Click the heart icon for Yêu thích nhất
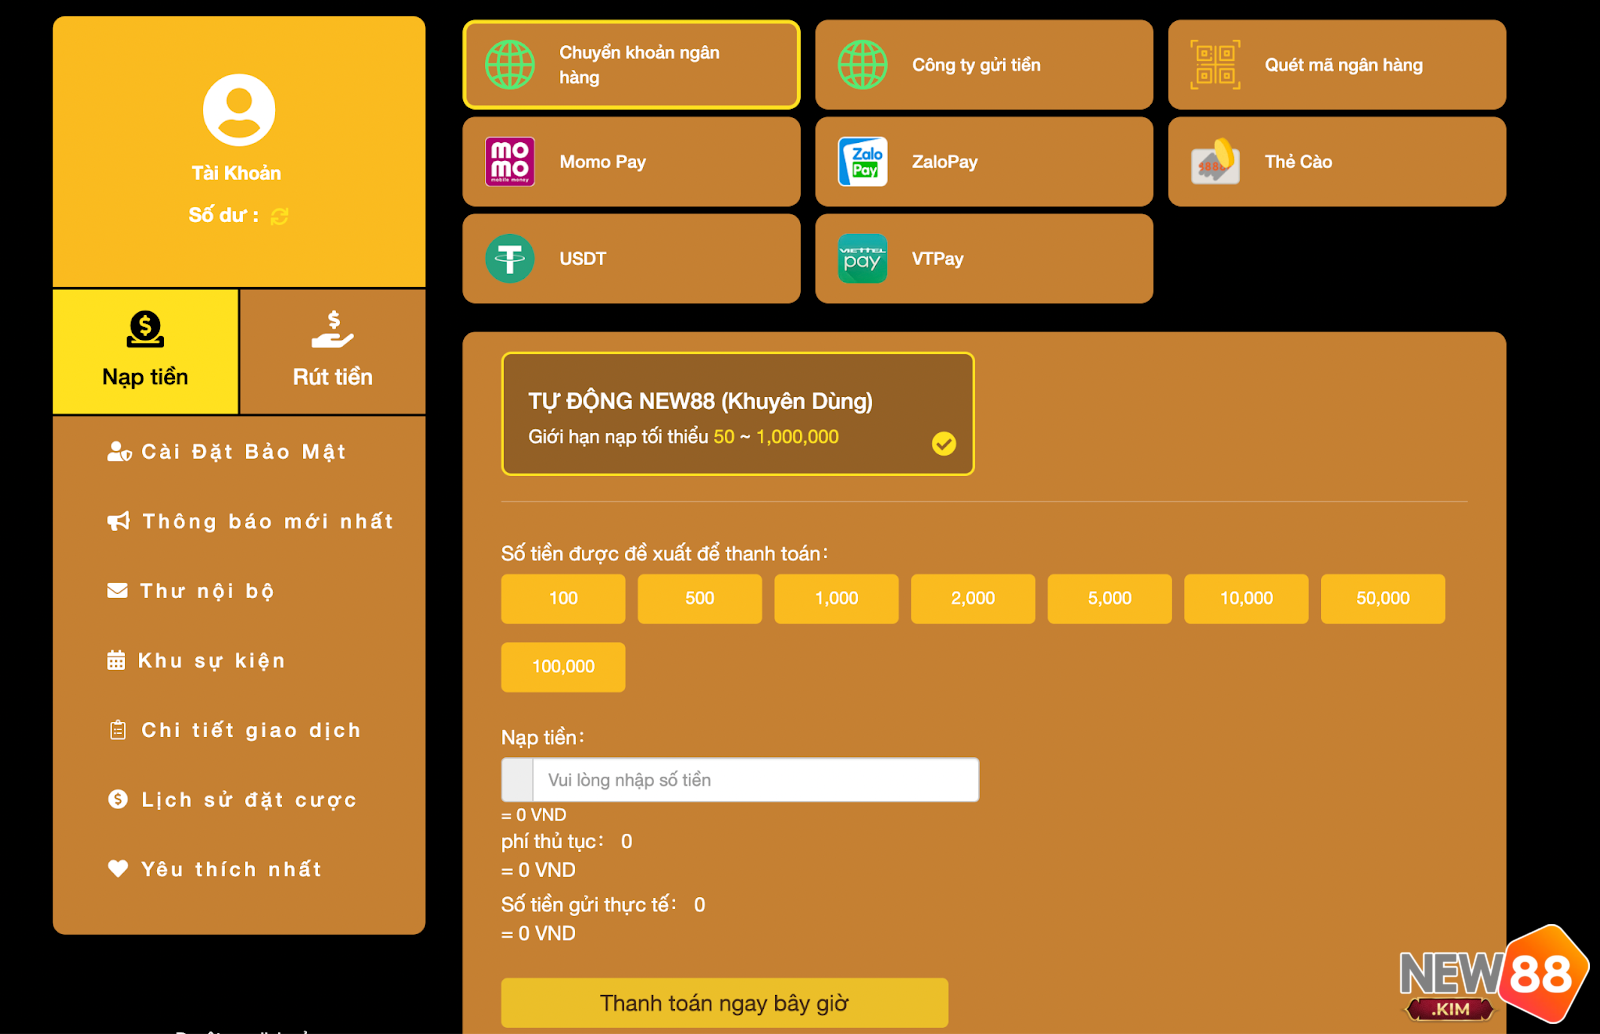The width and height of the screenshot is (1600, 1034). 118,868
